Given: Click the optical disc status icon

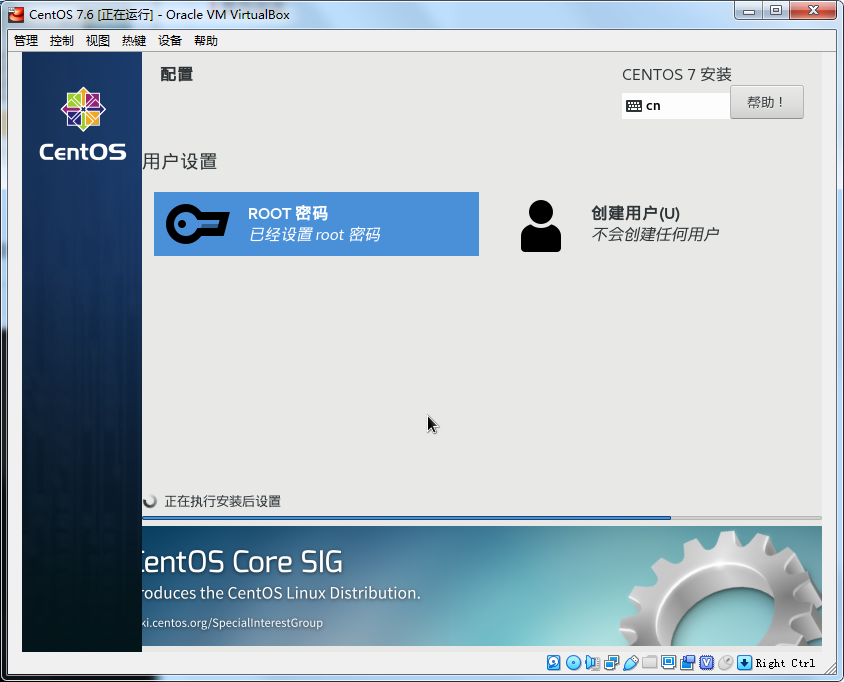Looking at the screenshot, I should point(573,663).
